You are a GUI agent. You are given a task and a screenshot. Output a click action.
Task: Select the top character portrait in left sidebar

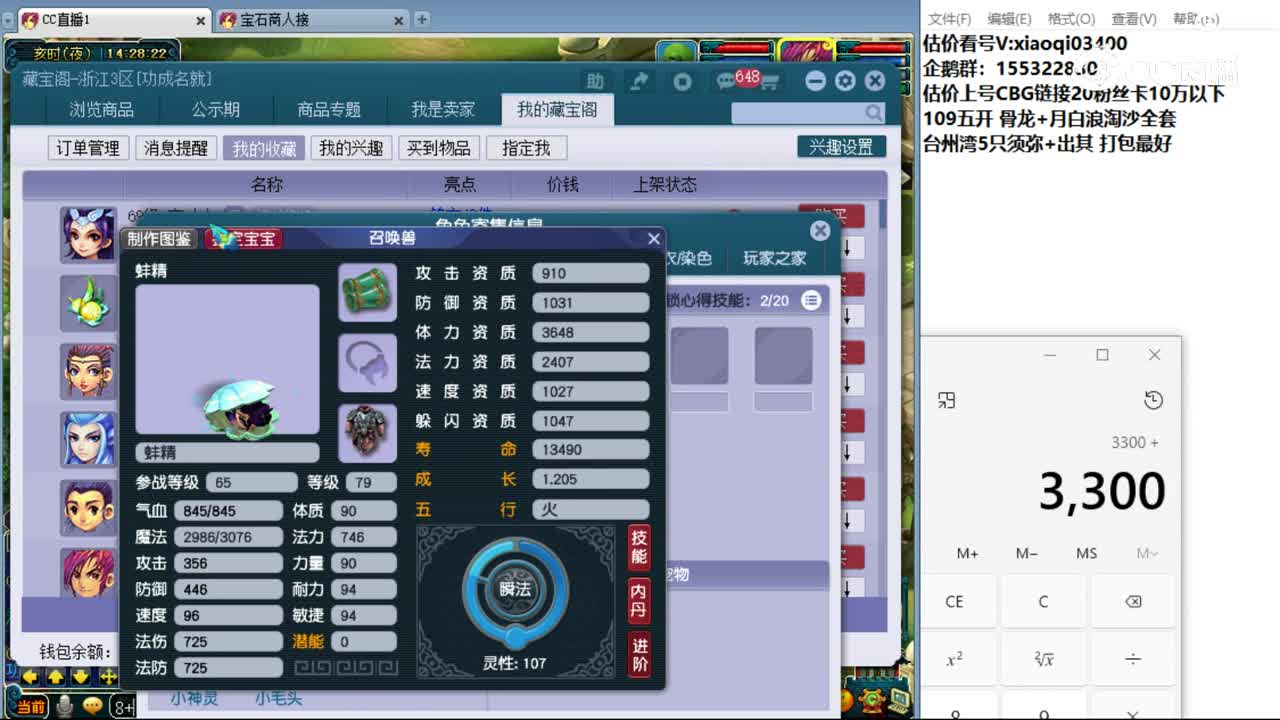tap(87, 232)
